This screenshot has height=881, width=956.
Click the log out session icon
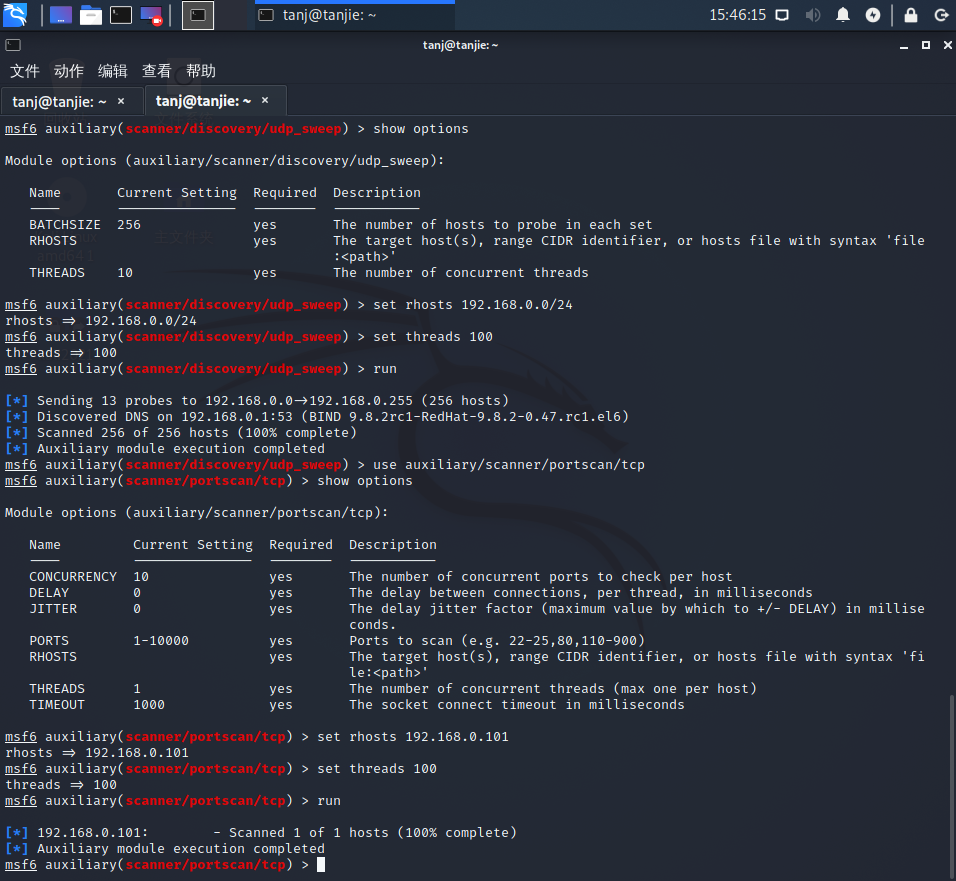pos(941,15)
